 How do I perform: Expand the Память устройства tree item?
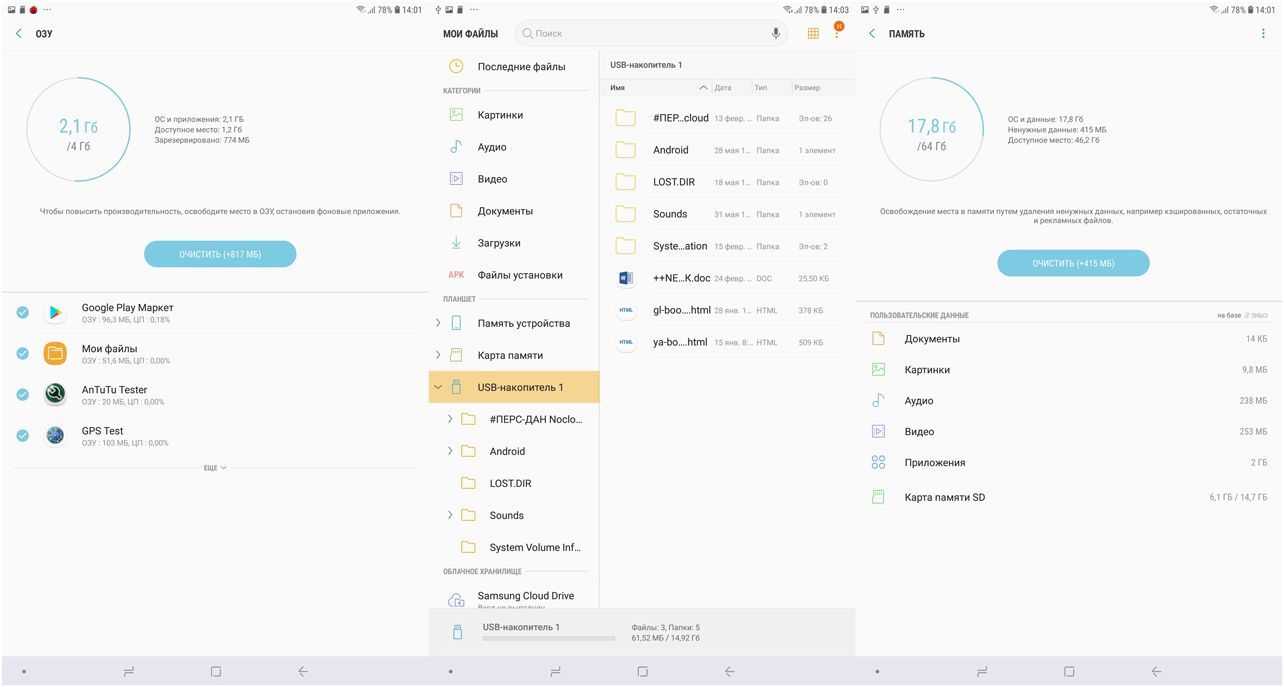click(x=437, y=321)
